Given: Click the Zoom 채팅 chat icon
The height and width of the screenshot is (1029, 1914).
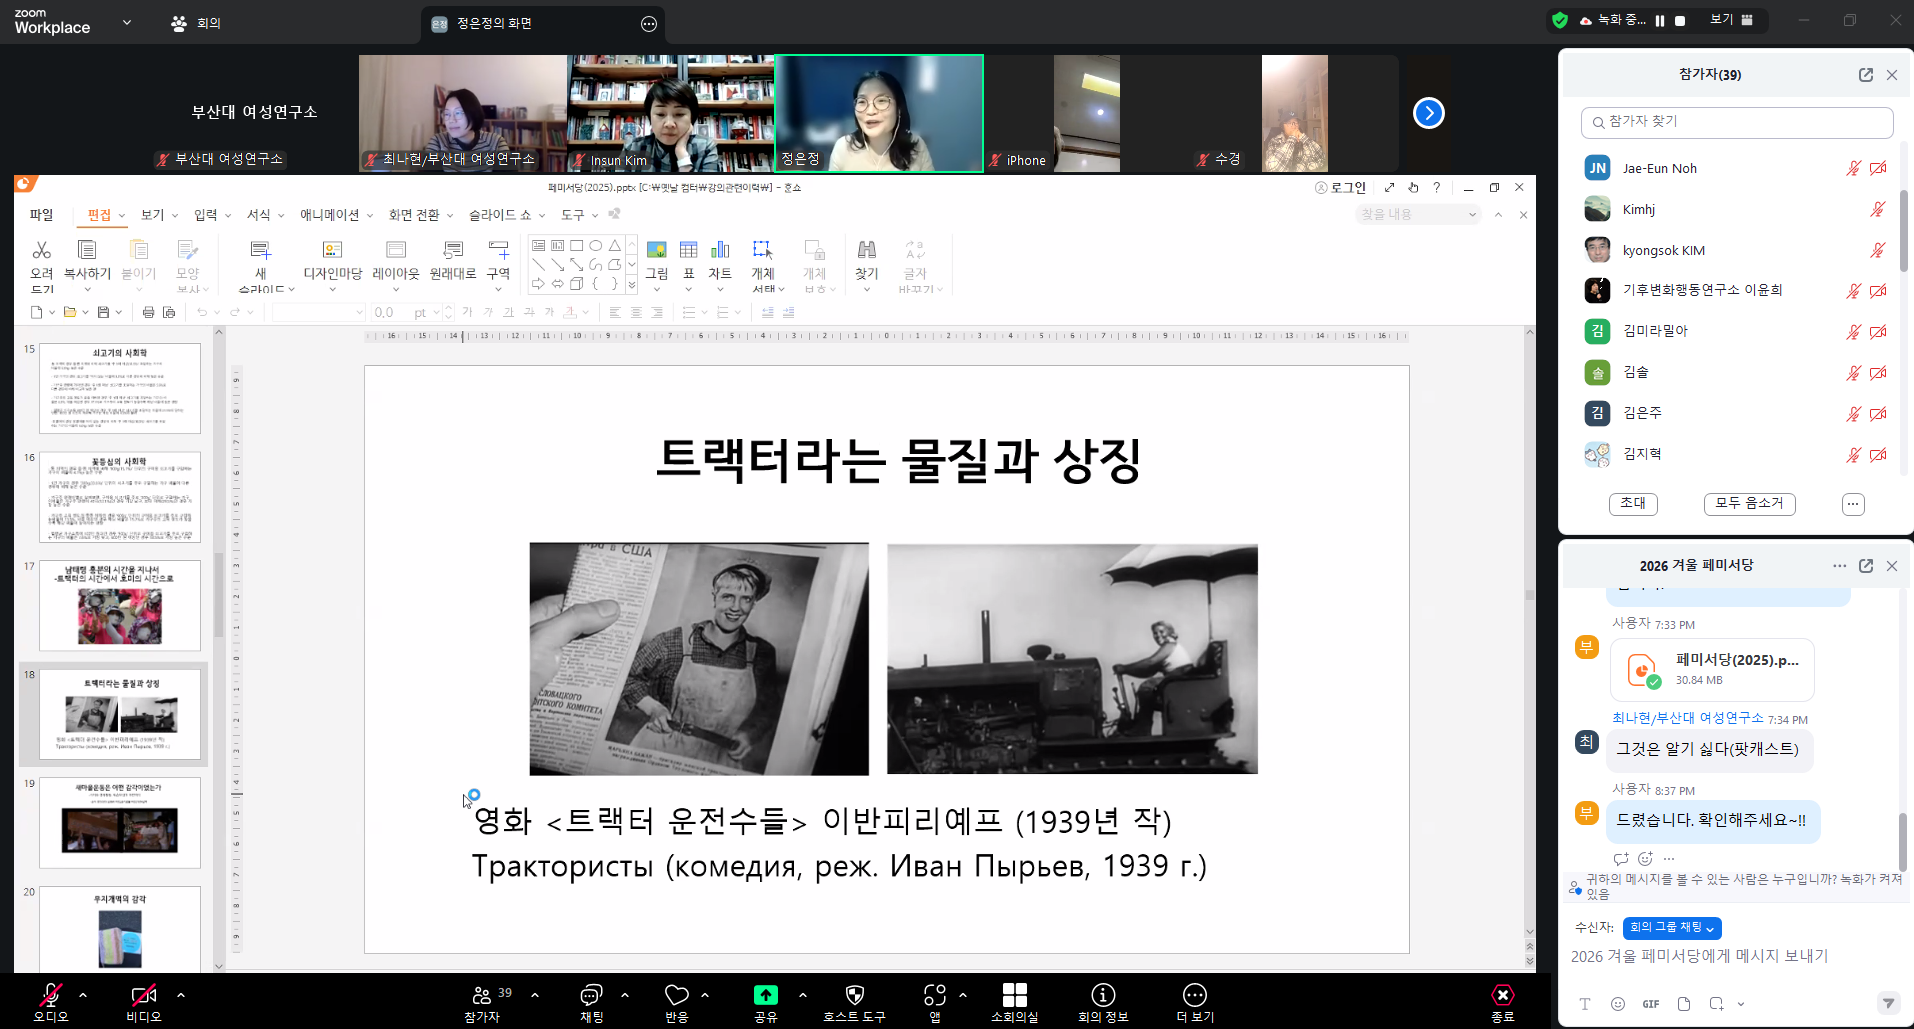Looking at the screenshot, I should 591,995.
